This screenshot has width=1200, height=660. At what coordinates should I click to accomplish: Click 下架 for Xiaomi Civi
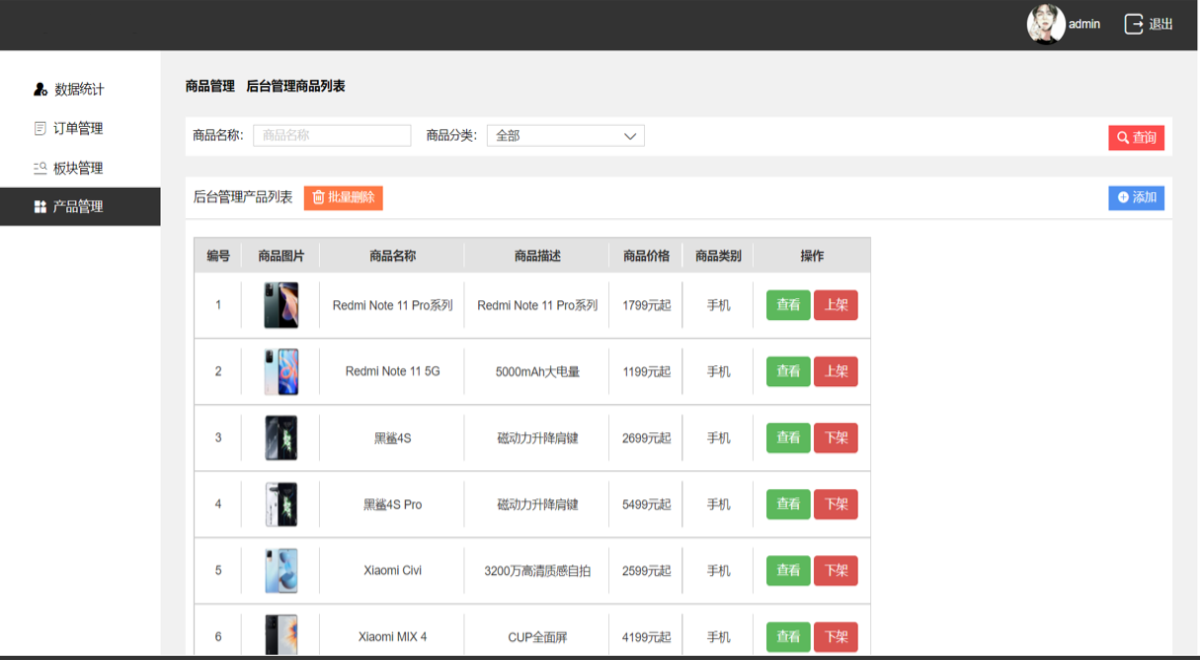[x=836, y=571]
